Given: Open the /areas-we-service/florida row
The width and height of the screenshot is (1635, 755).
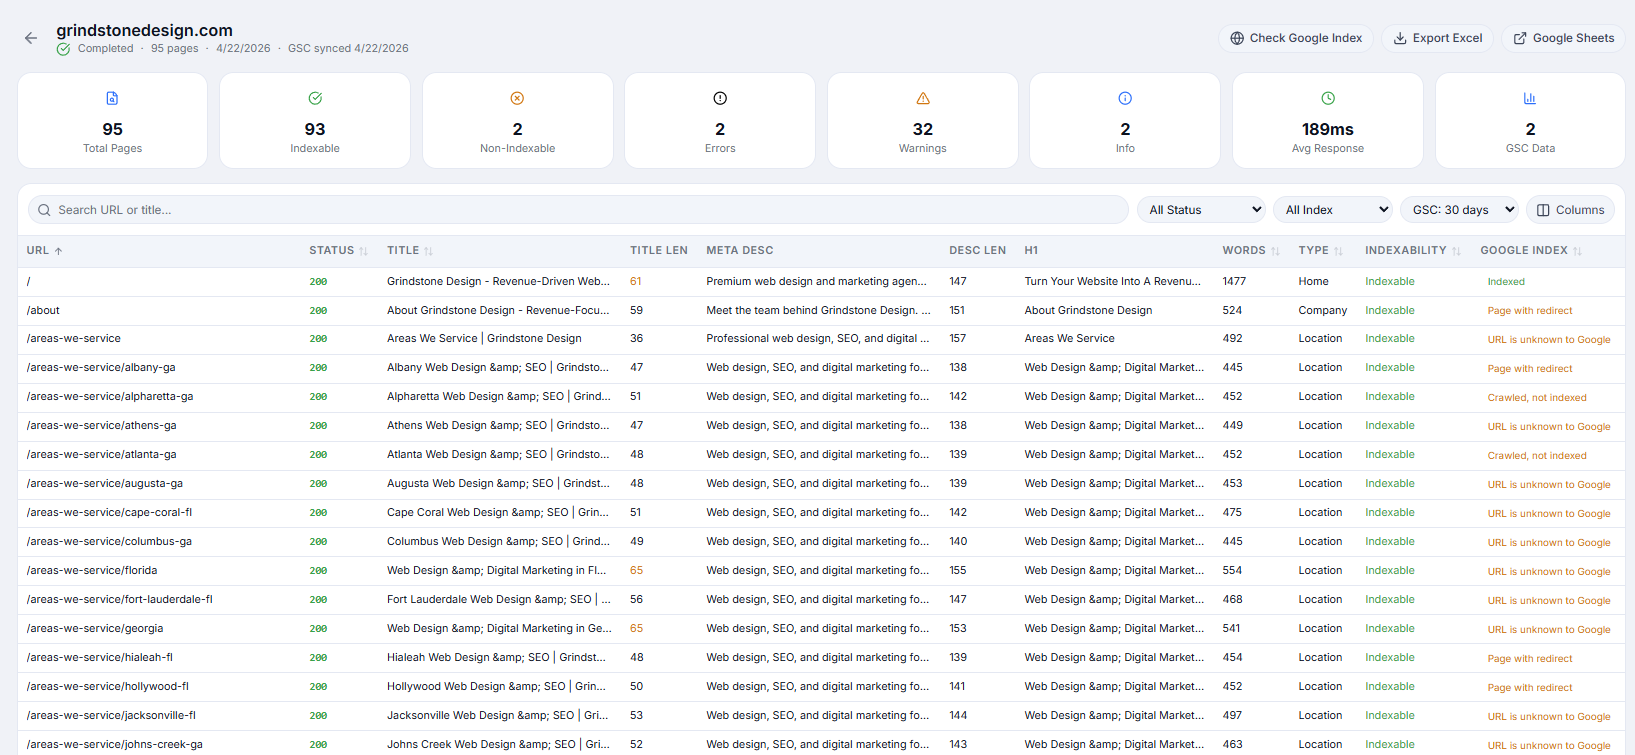Looking at the screenshot, I should click(821, 571).
